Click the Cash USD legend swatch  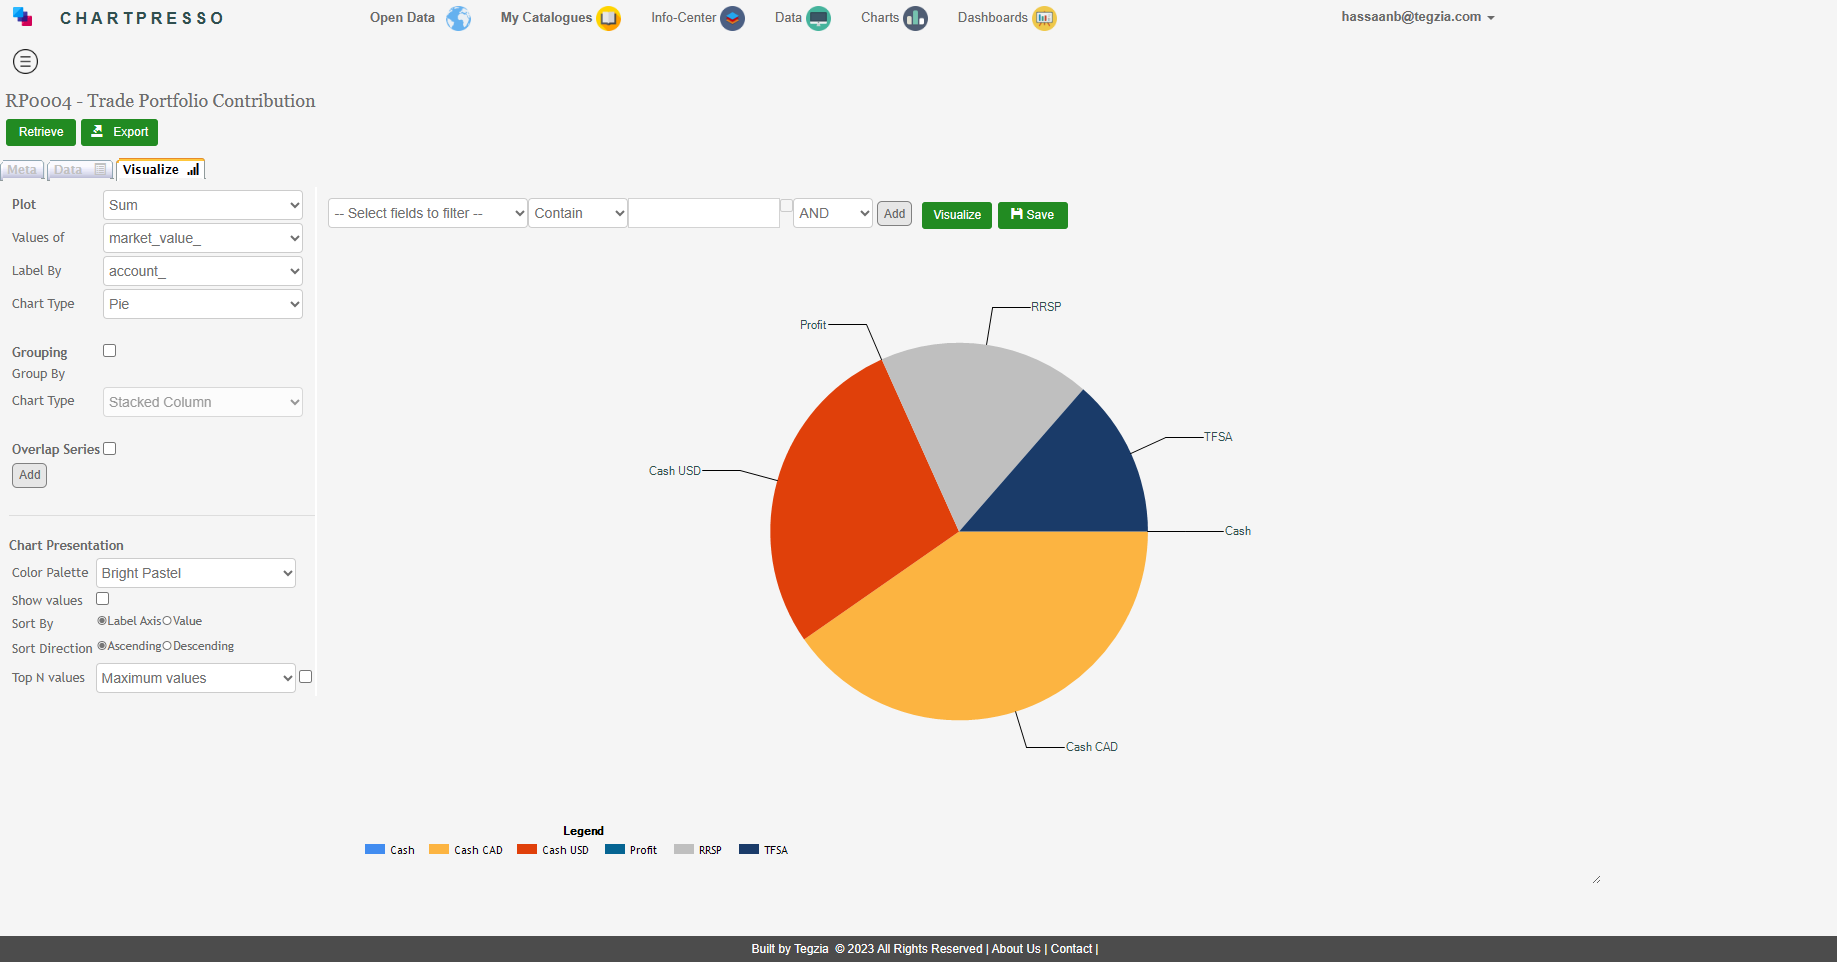coord(527,849)
